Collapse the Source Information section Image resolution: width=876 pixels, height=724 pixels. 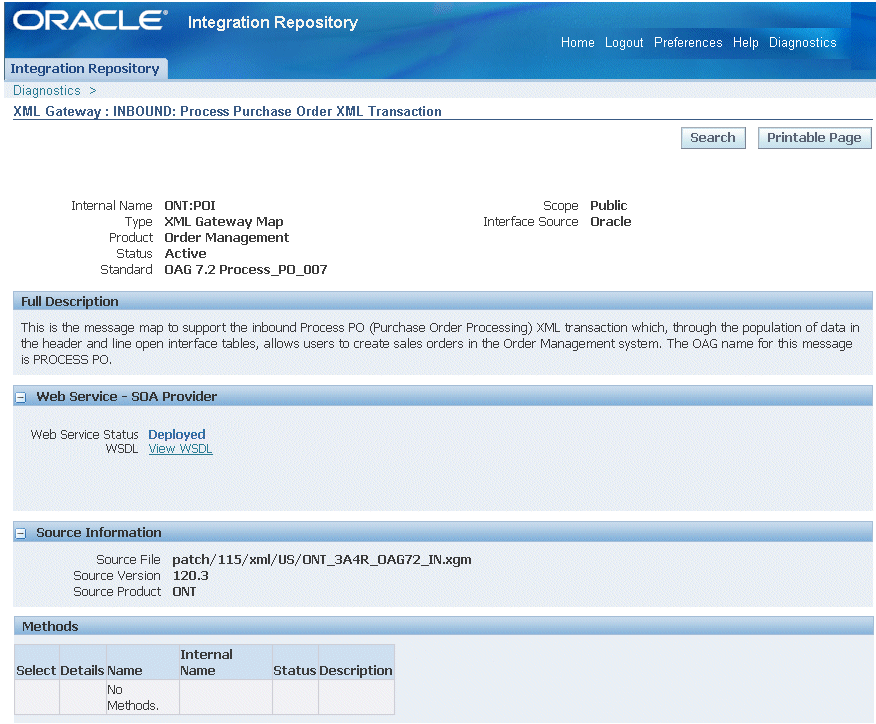pyautogui.click(x=21, y=534)
